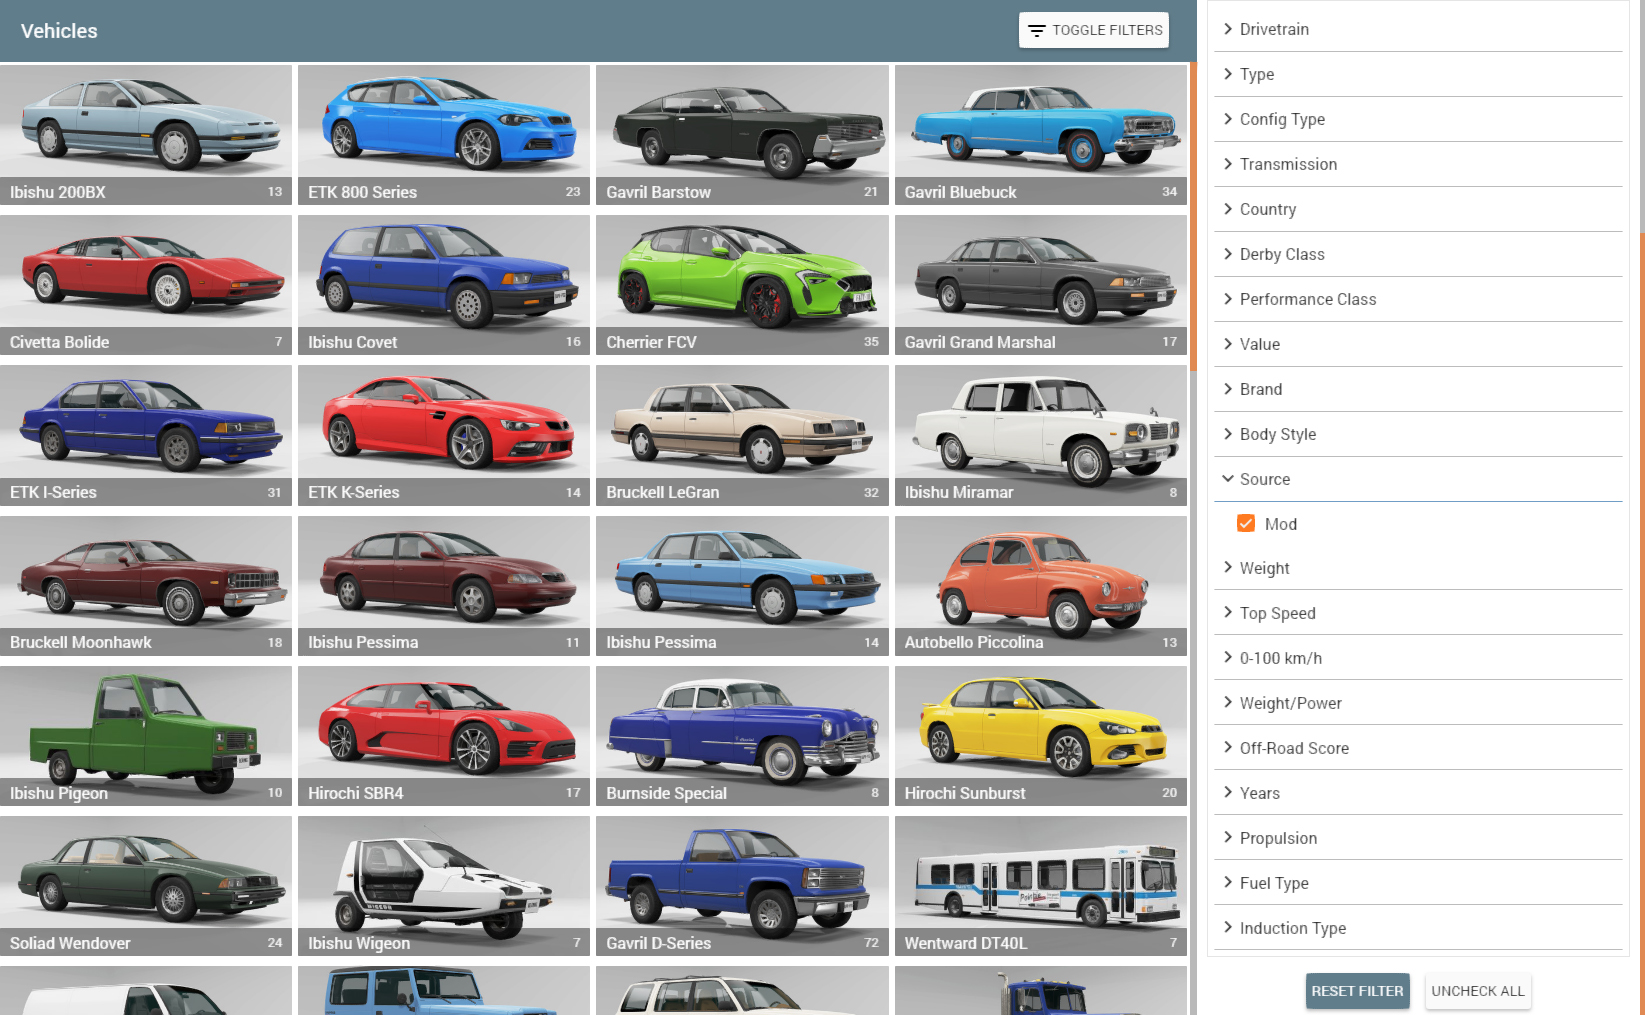The width and height of the screenshot is (1645, 1015).
Task: Expand the Type filter section
Action: coord(1418,74)
